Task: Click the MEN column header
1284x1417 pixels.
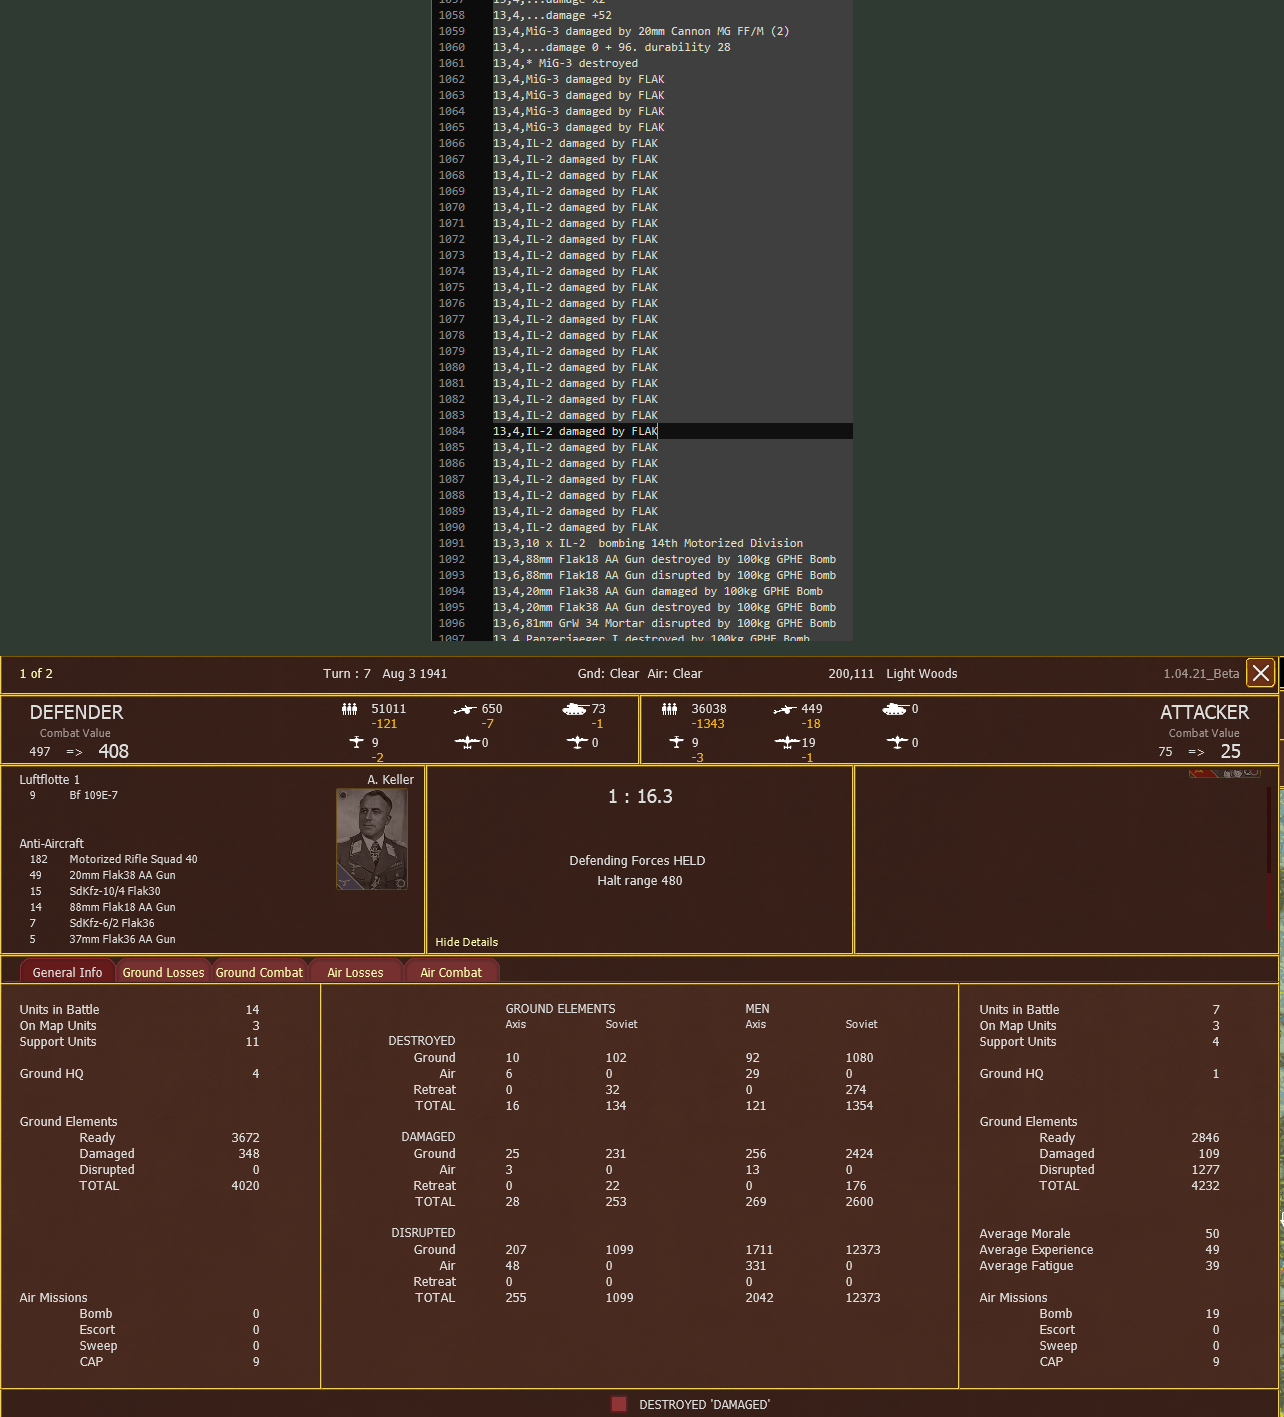Action: pyautogui.click(x=757, y=1009)
